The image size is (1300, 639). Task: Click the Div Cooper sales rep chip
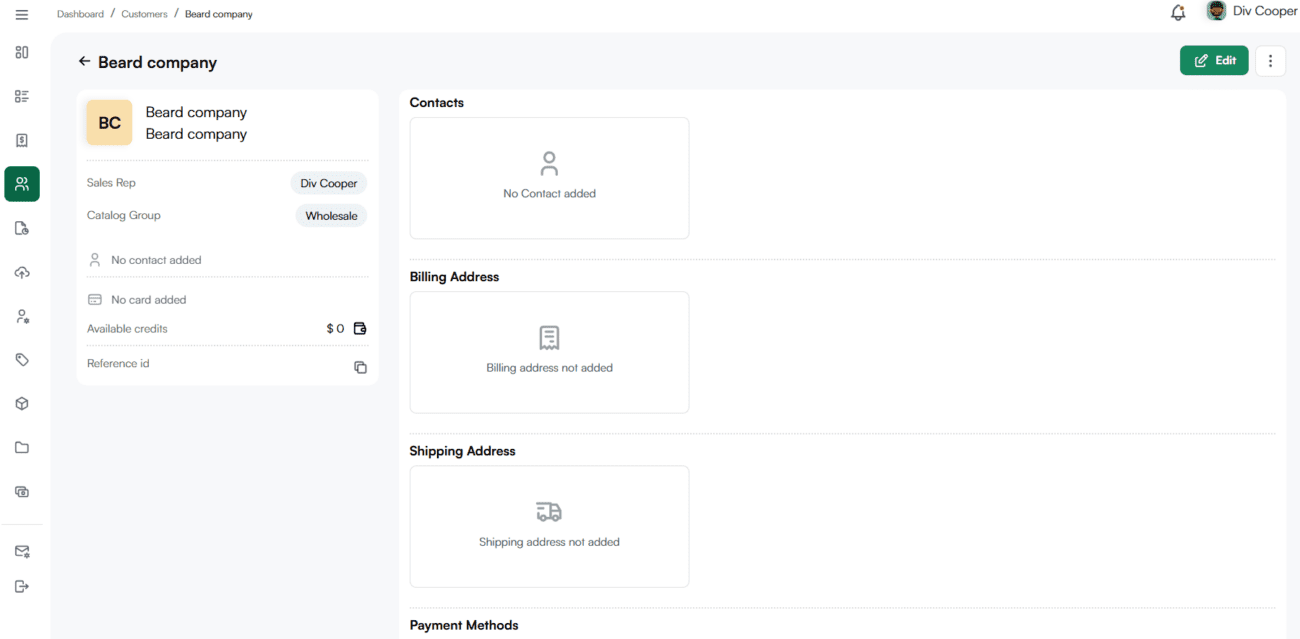(329, 184)
